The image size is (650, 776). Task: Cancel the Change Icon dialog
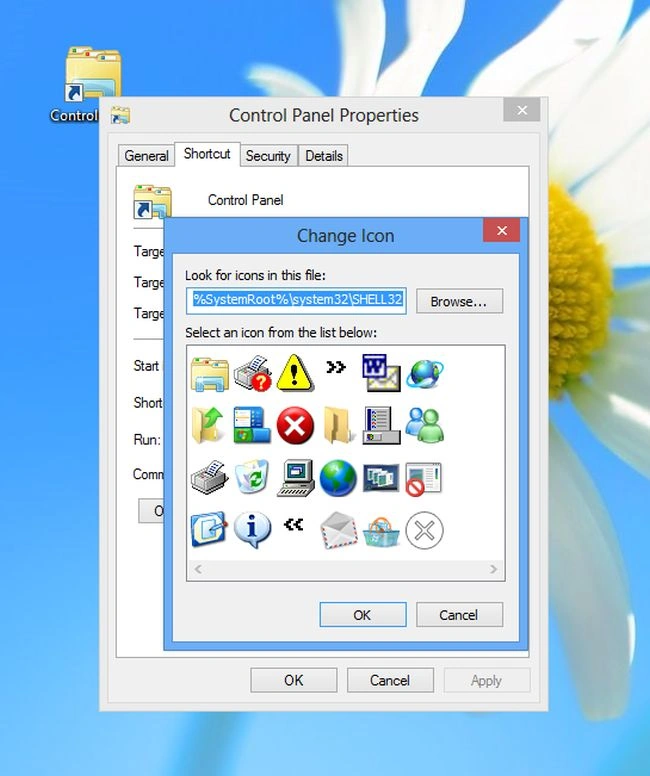point(459,615)
